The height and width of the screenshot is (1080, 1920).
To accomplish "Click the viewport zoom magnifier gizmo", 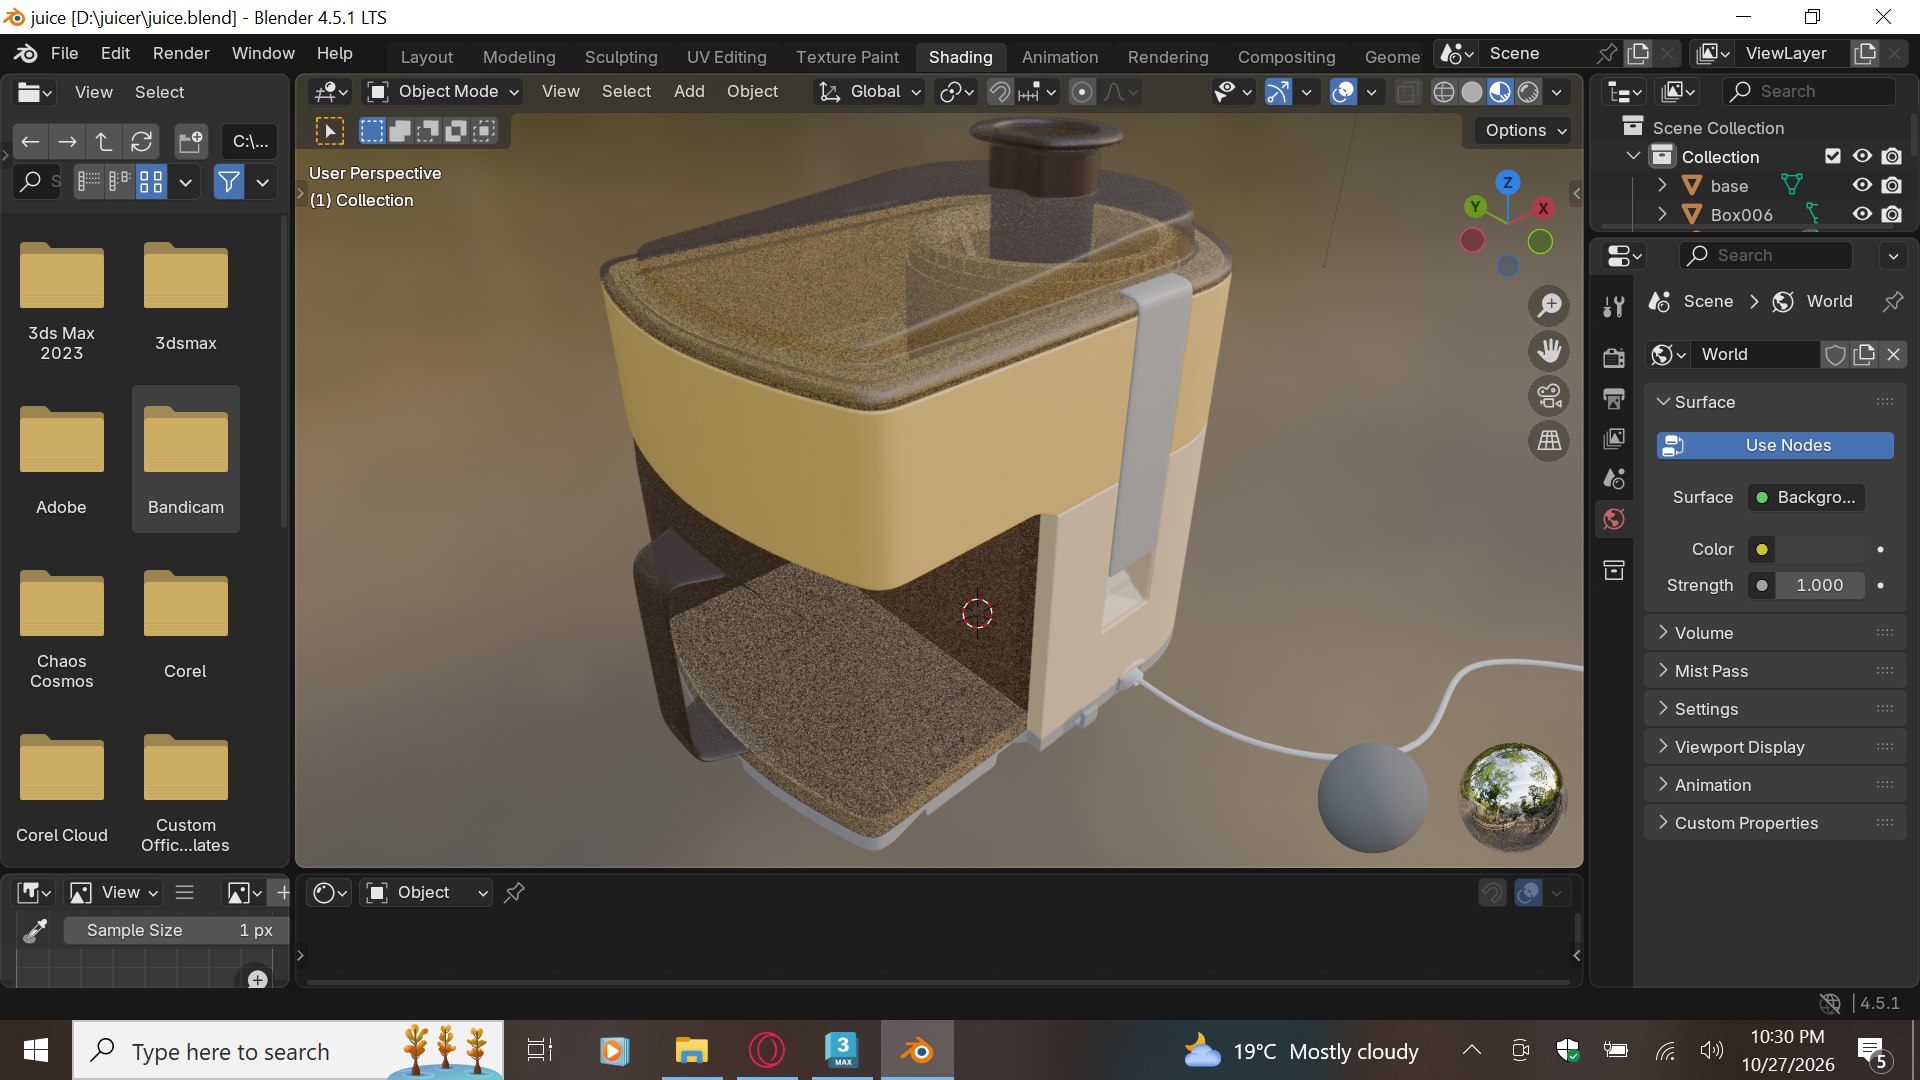I will [1549, 305].
